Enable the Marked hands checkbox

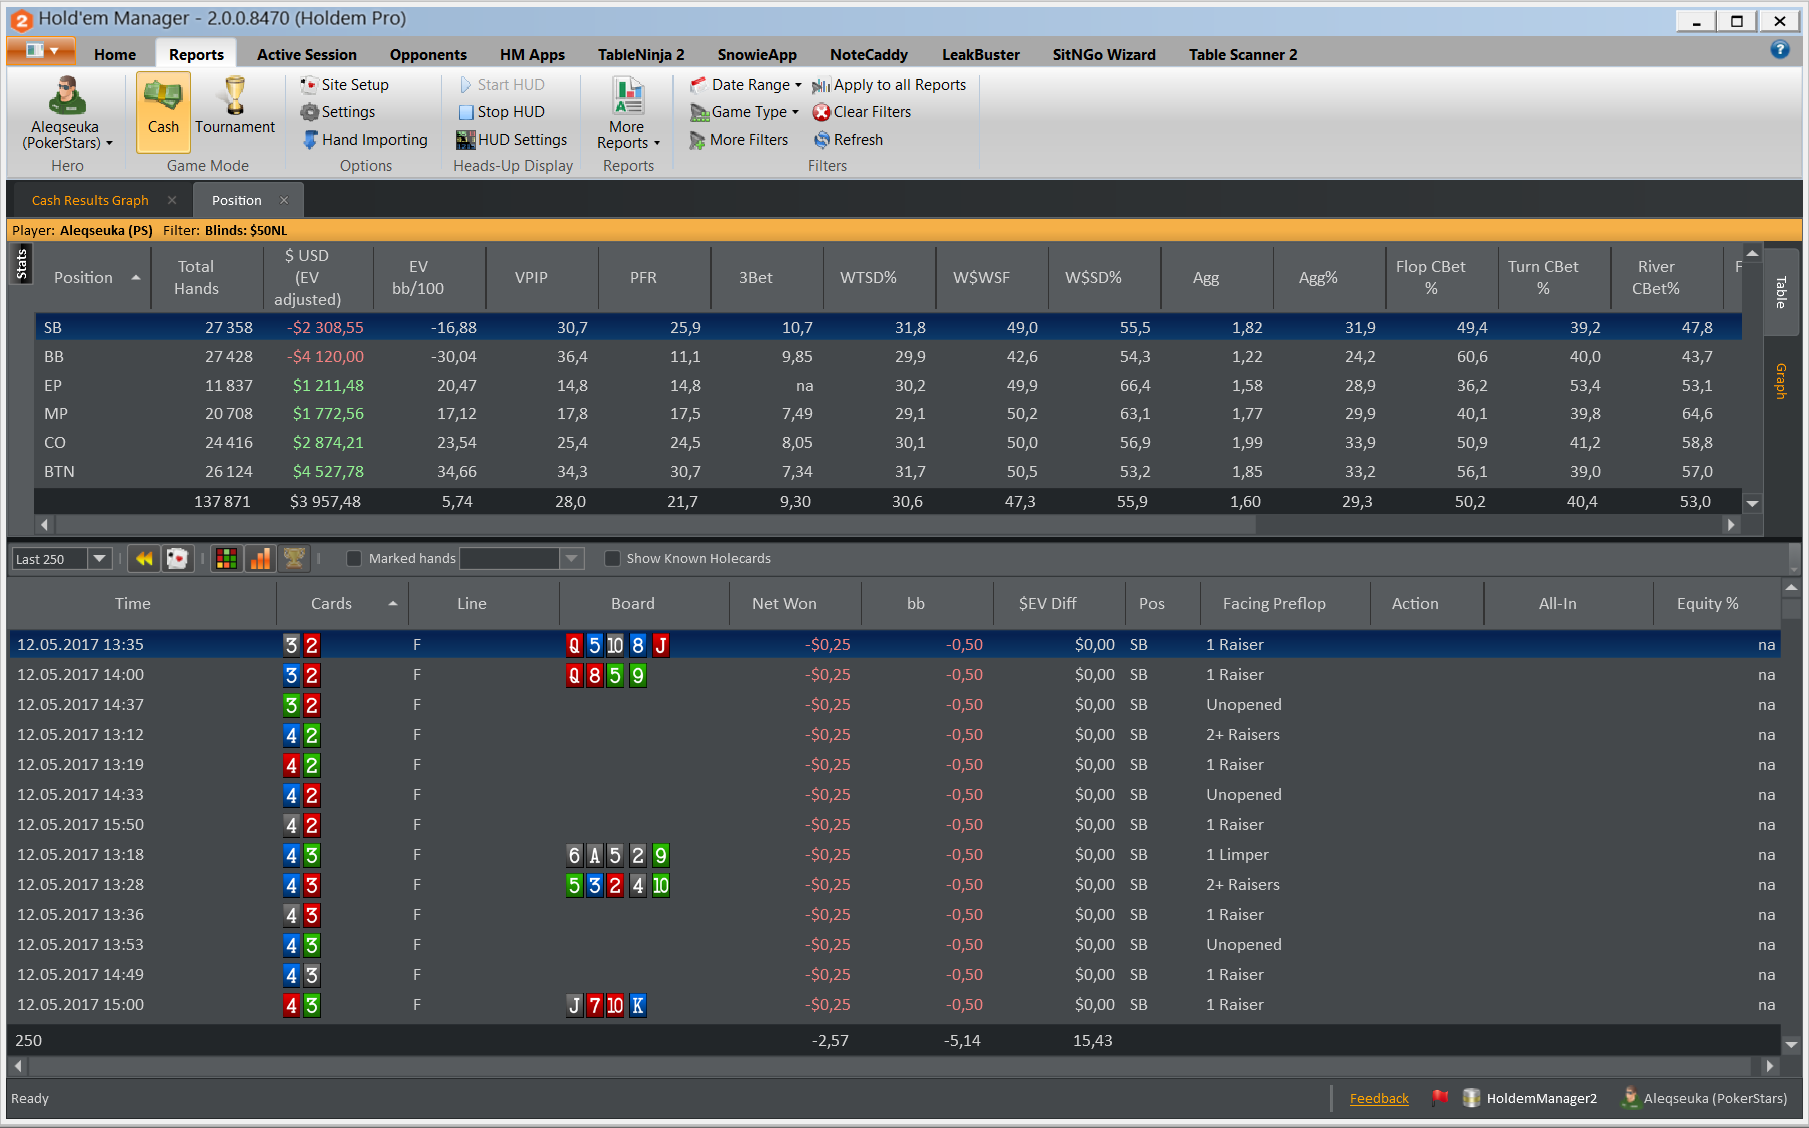354,559
